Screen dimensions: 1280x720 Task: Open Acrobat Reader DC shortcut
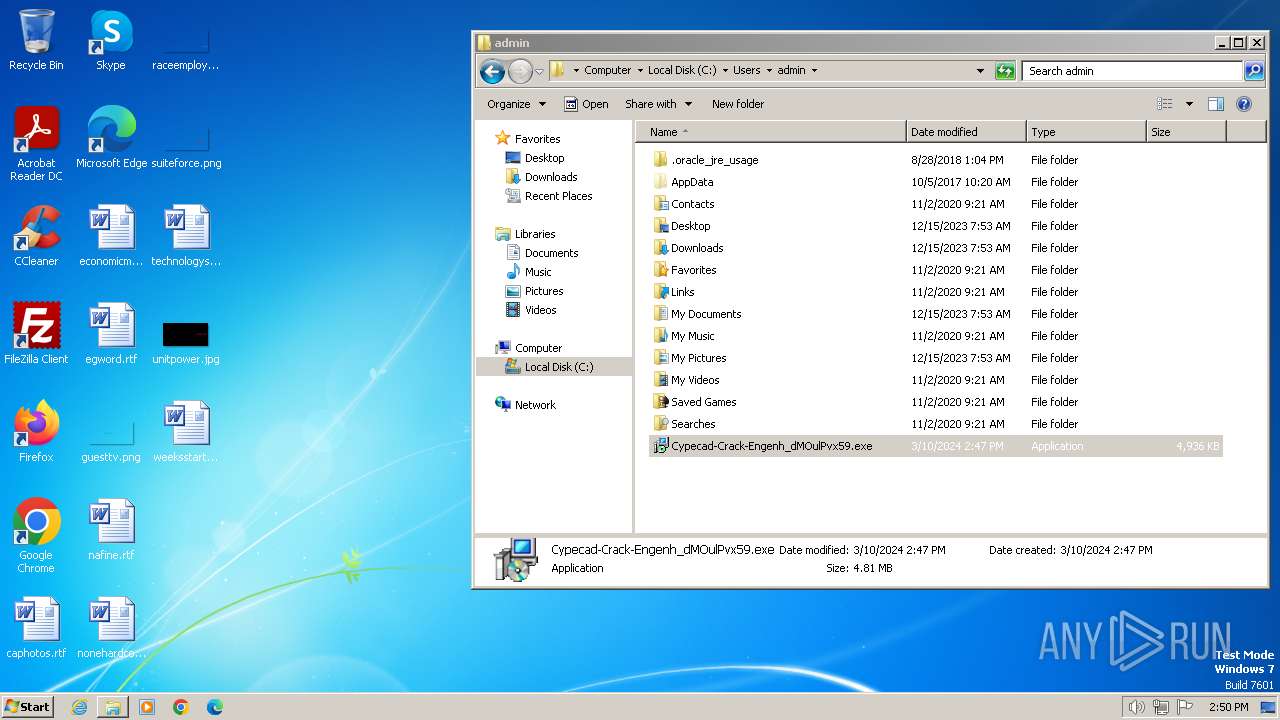click(36, 144)
